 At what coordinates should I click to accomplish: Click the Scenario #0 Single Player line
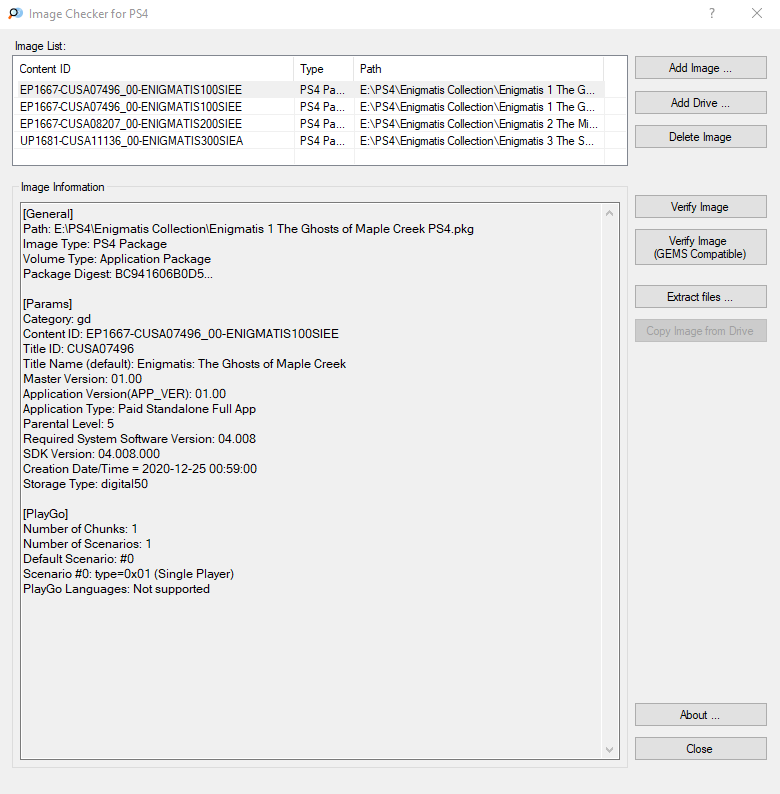coord(129,574)
